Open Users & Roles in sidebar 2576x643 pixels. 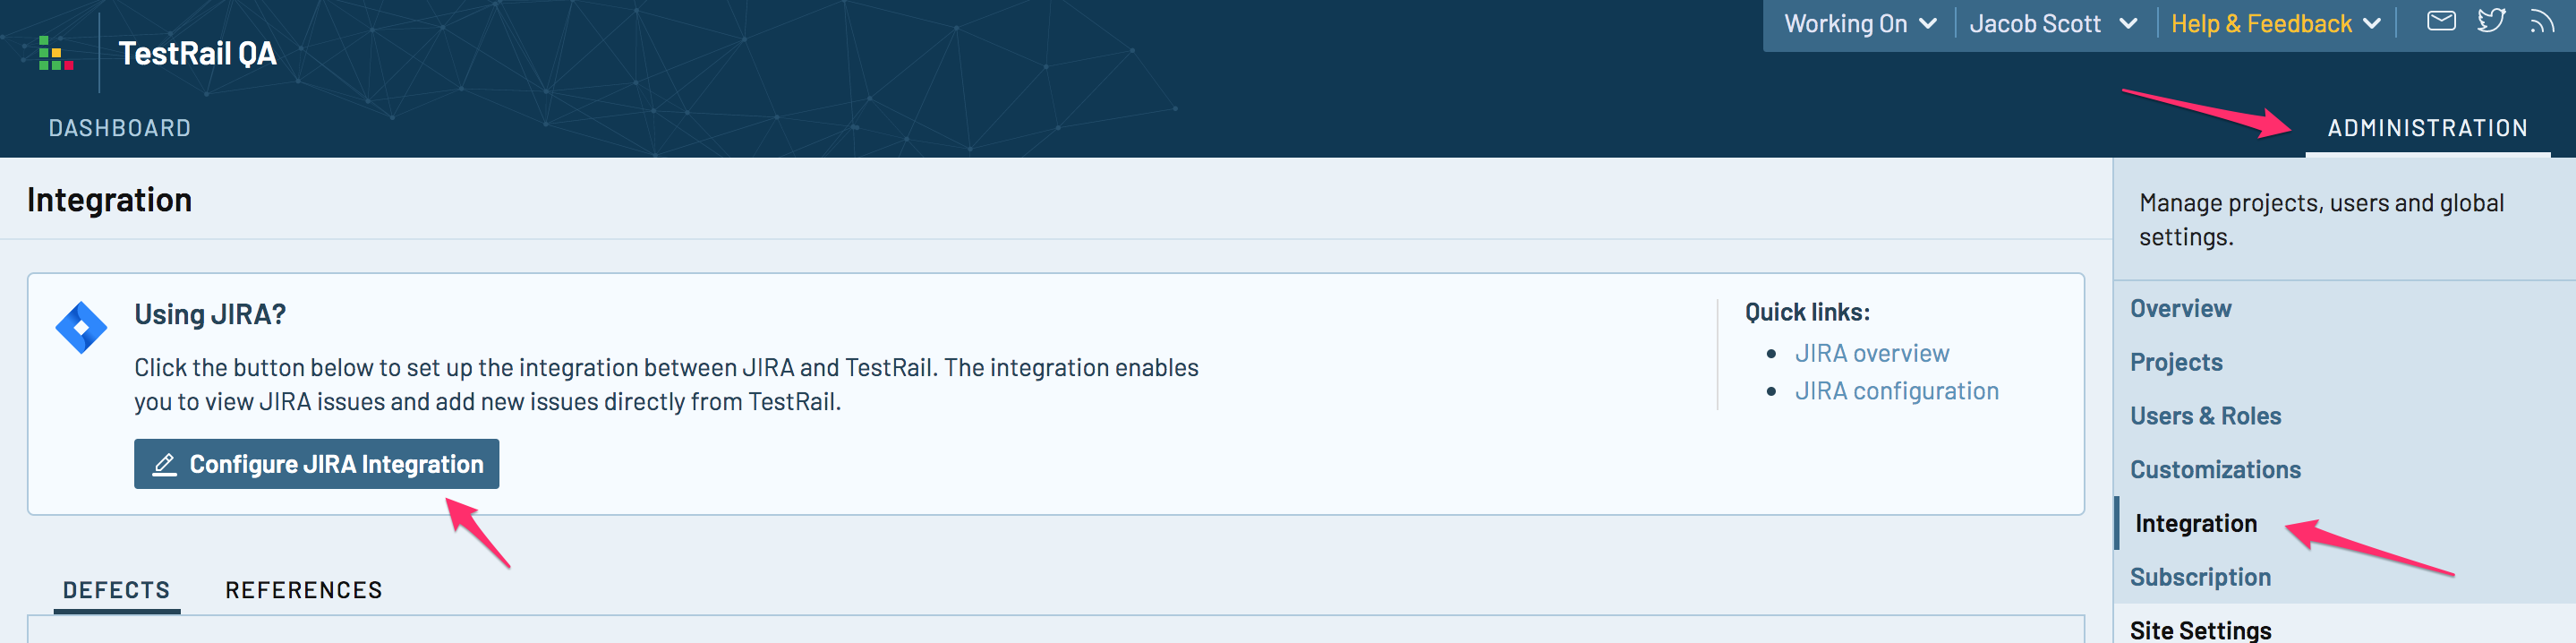2205,416
